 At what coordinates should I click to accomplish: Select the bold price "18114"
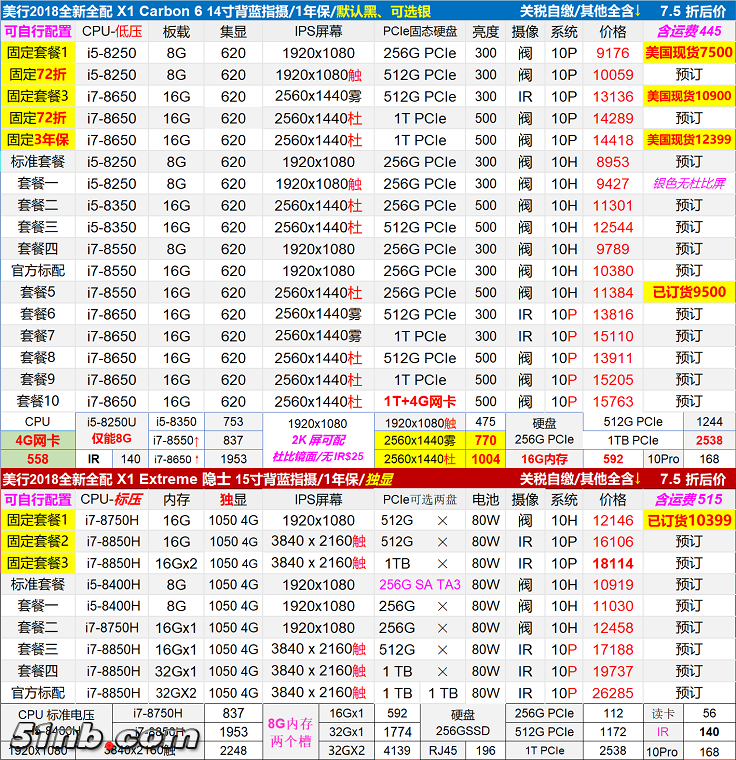(x=613, y=564)
